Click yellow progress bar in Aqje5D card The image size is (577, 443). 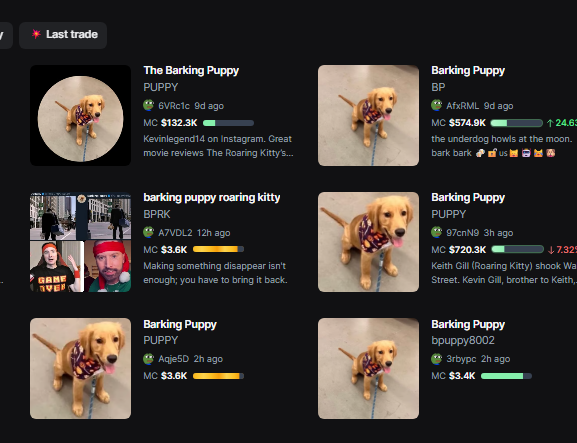point(218,376)
